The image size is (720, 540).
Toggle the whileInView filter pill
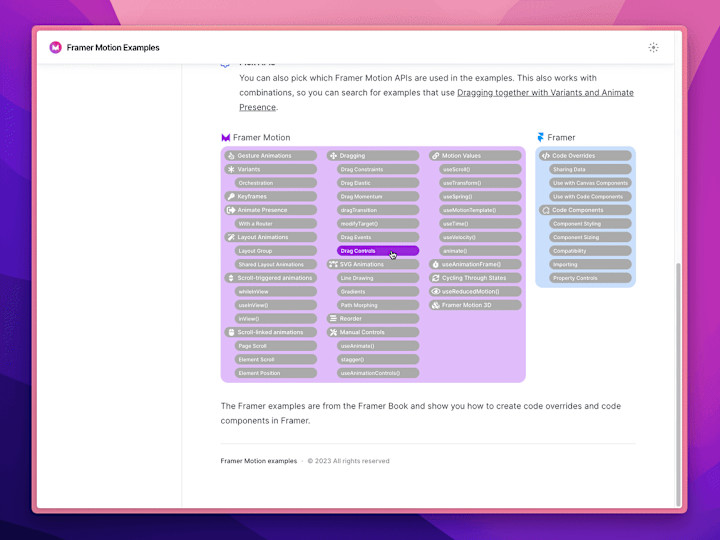276,291
